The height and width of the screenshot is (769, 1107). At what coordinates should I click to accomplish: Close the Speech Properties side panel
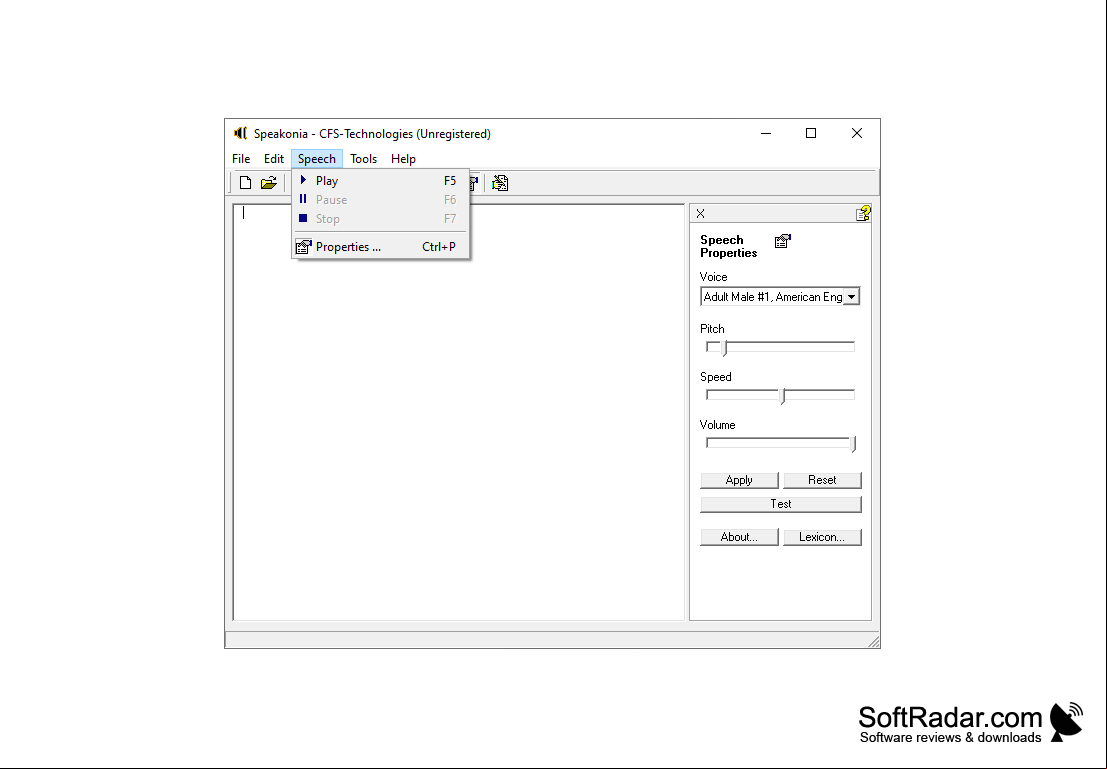pos(700,213)
